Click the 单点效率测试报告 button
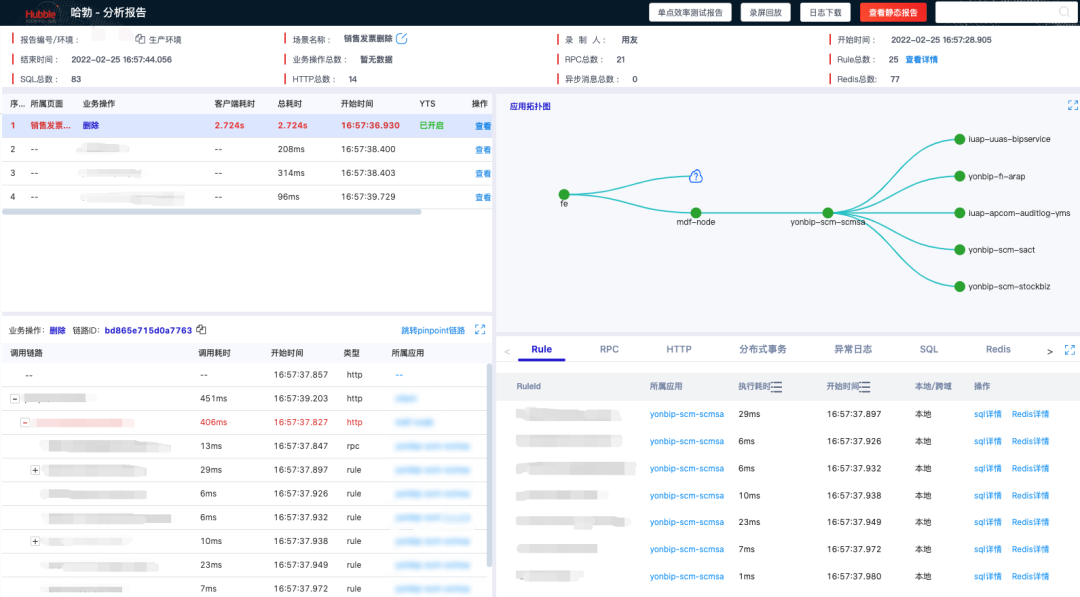The width and height of the screenshot is (1080, 597). pyautogui.click(x=690, y=12)
